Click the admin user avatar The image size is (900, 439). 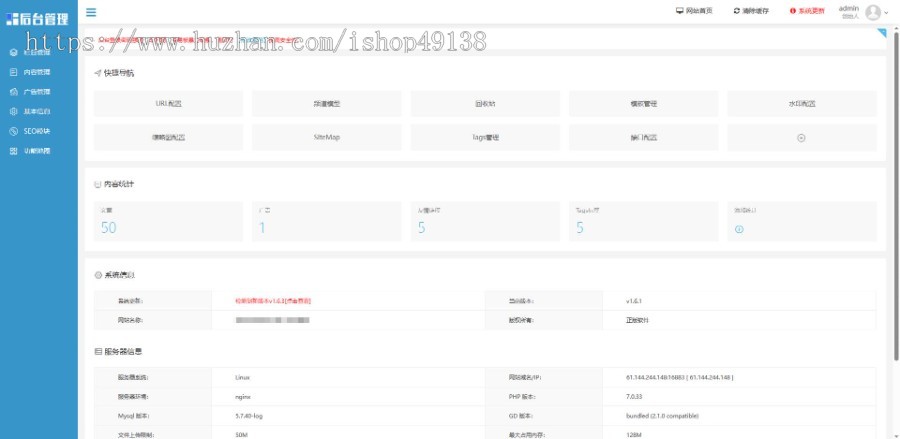(873, 12)
